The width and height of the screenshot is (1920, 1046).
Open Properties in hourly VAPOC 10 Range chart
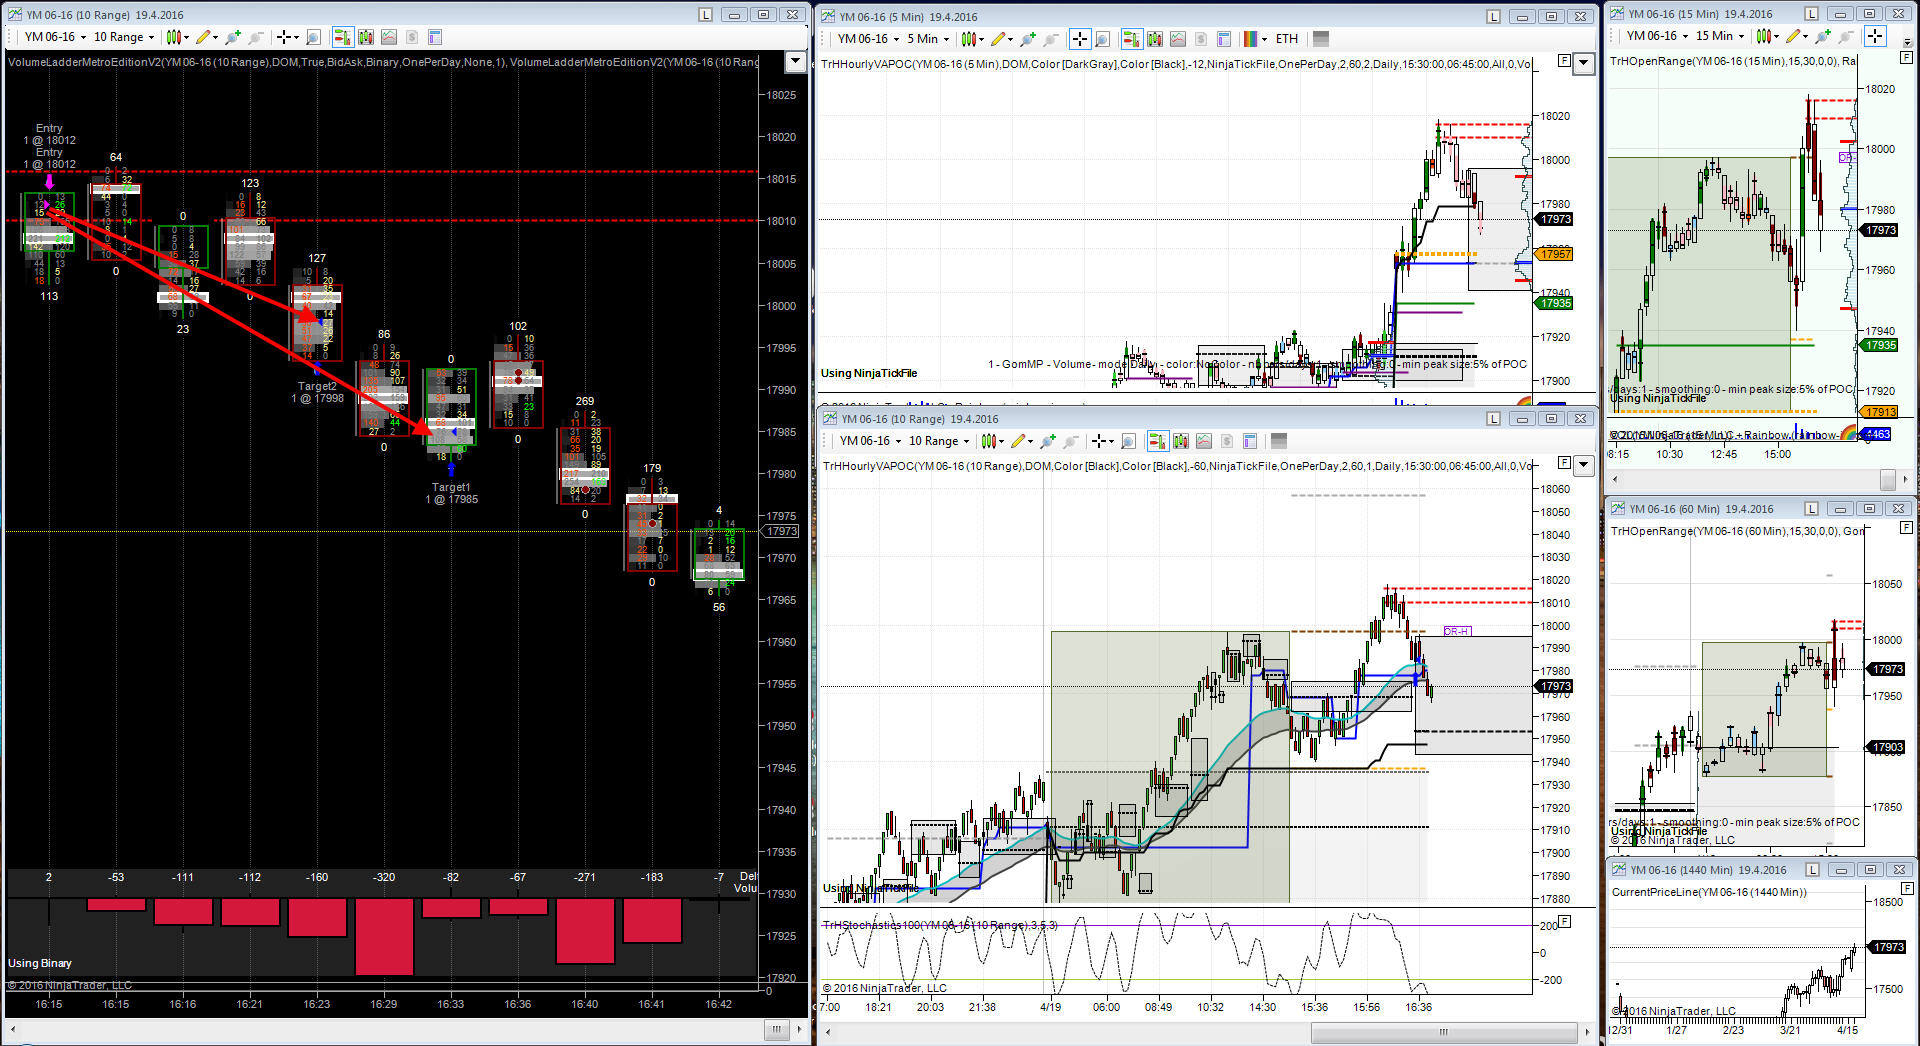click(1250, 441)
